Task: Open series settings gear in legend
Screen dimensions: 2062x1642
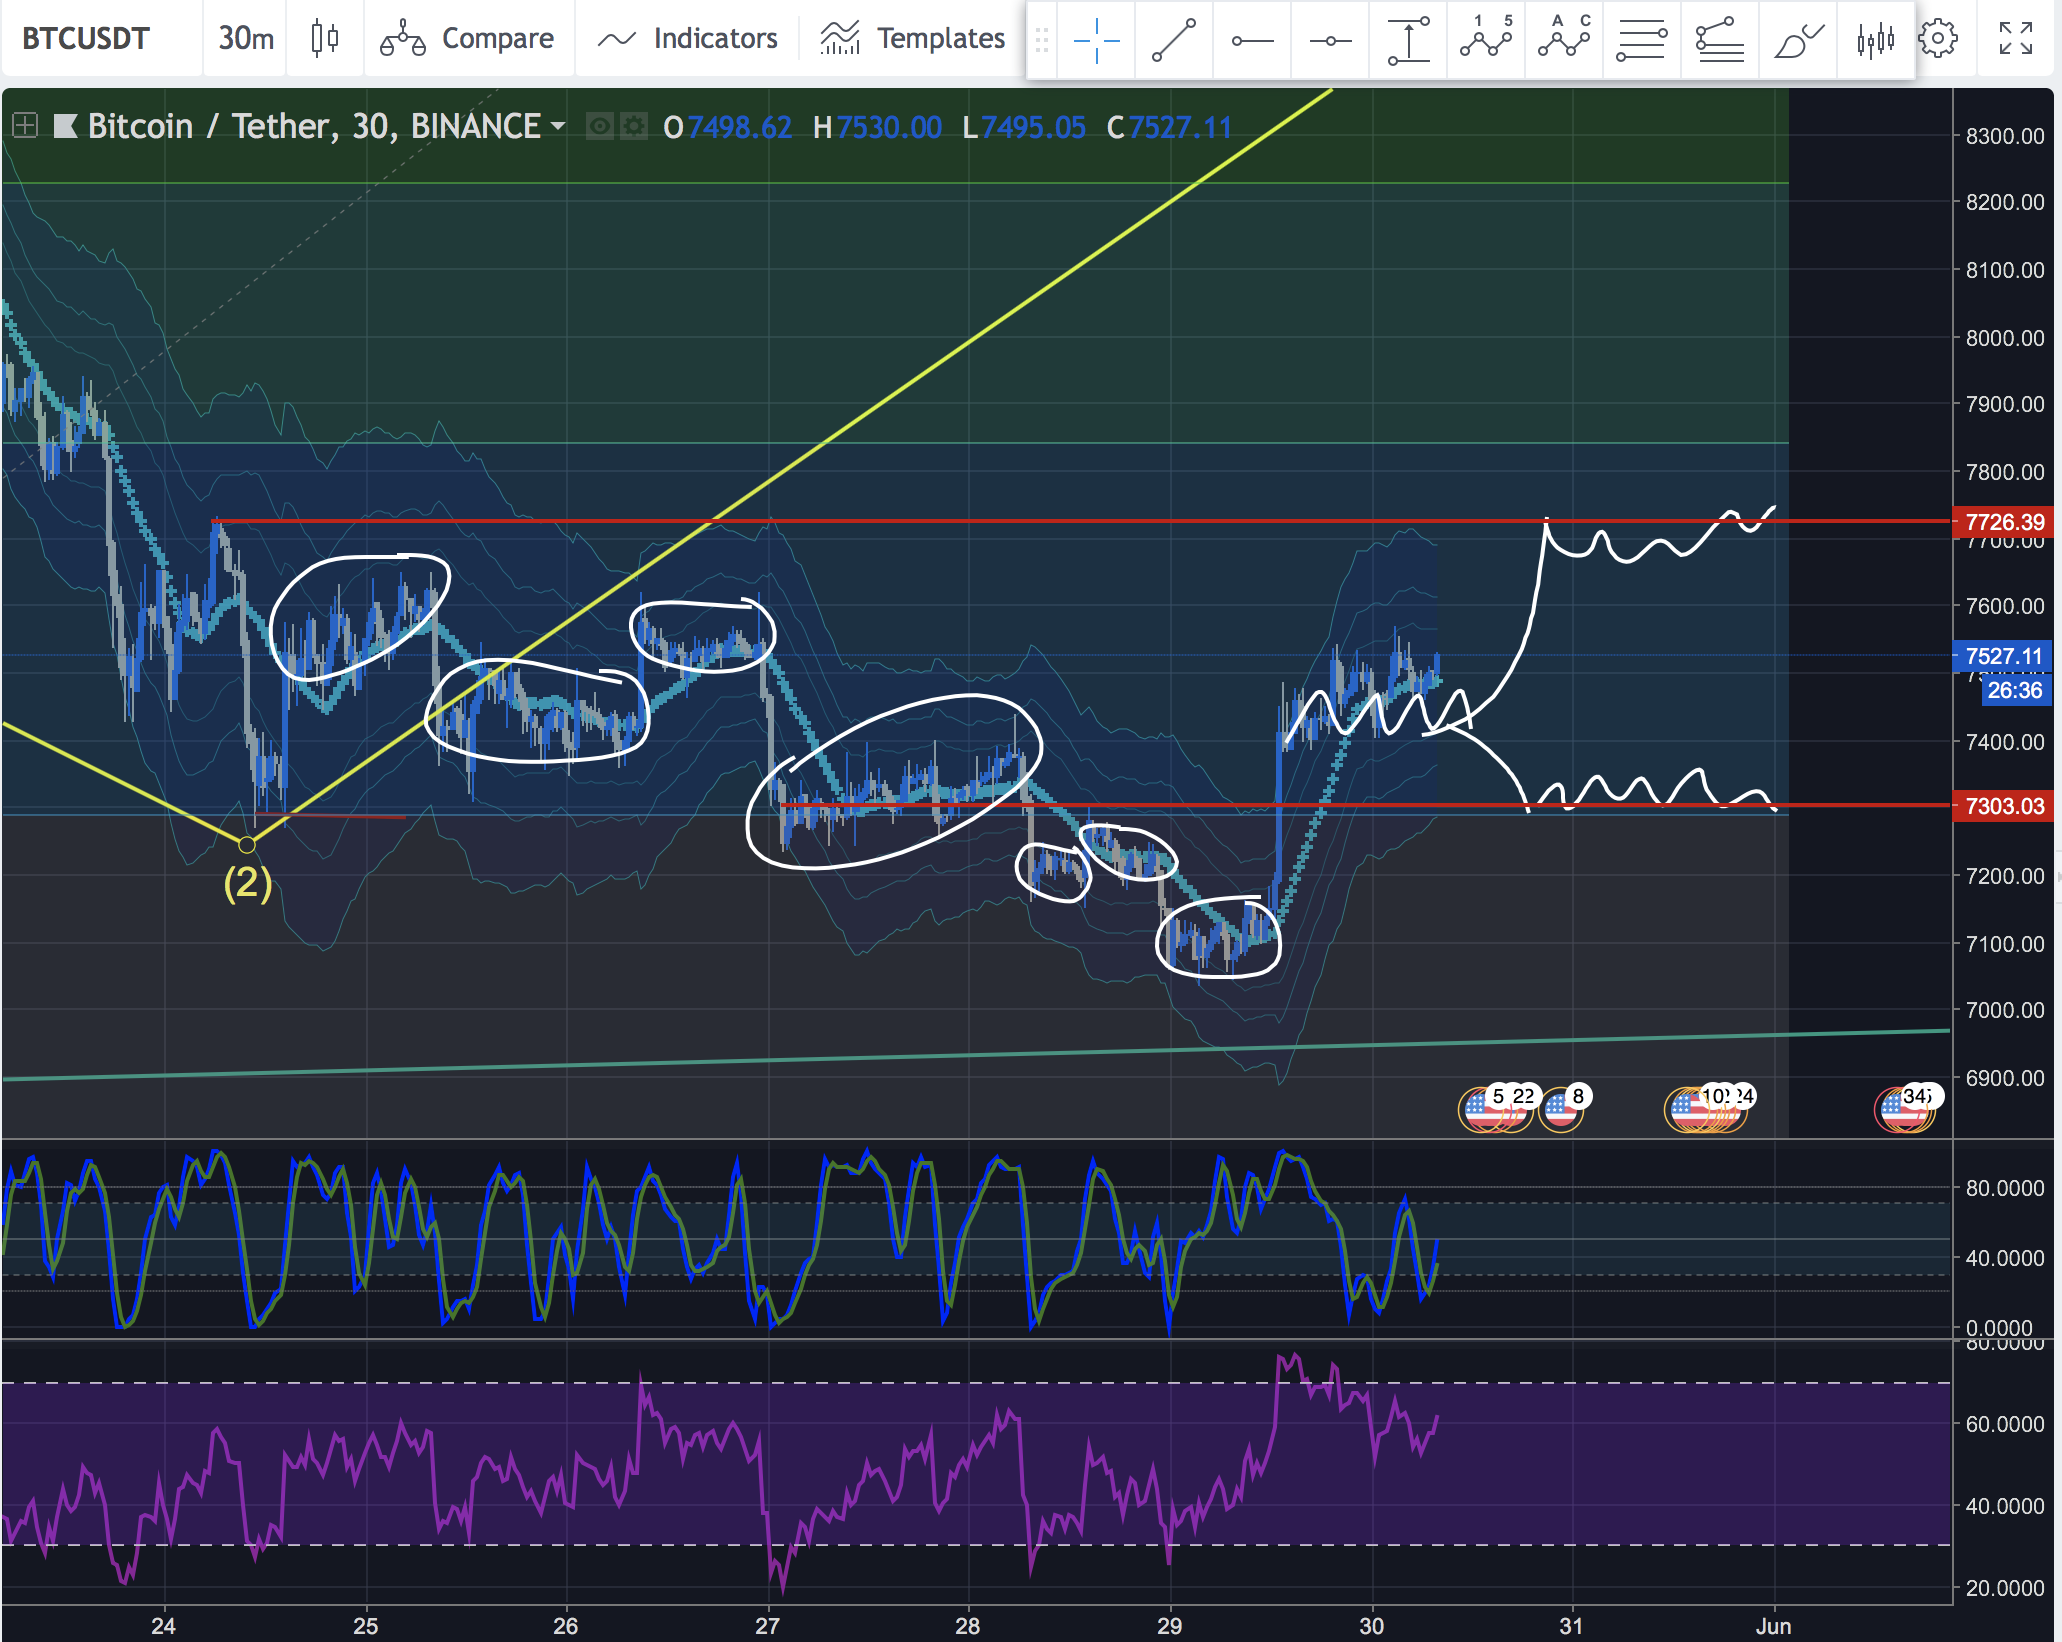Action: (x=634, y=127)
